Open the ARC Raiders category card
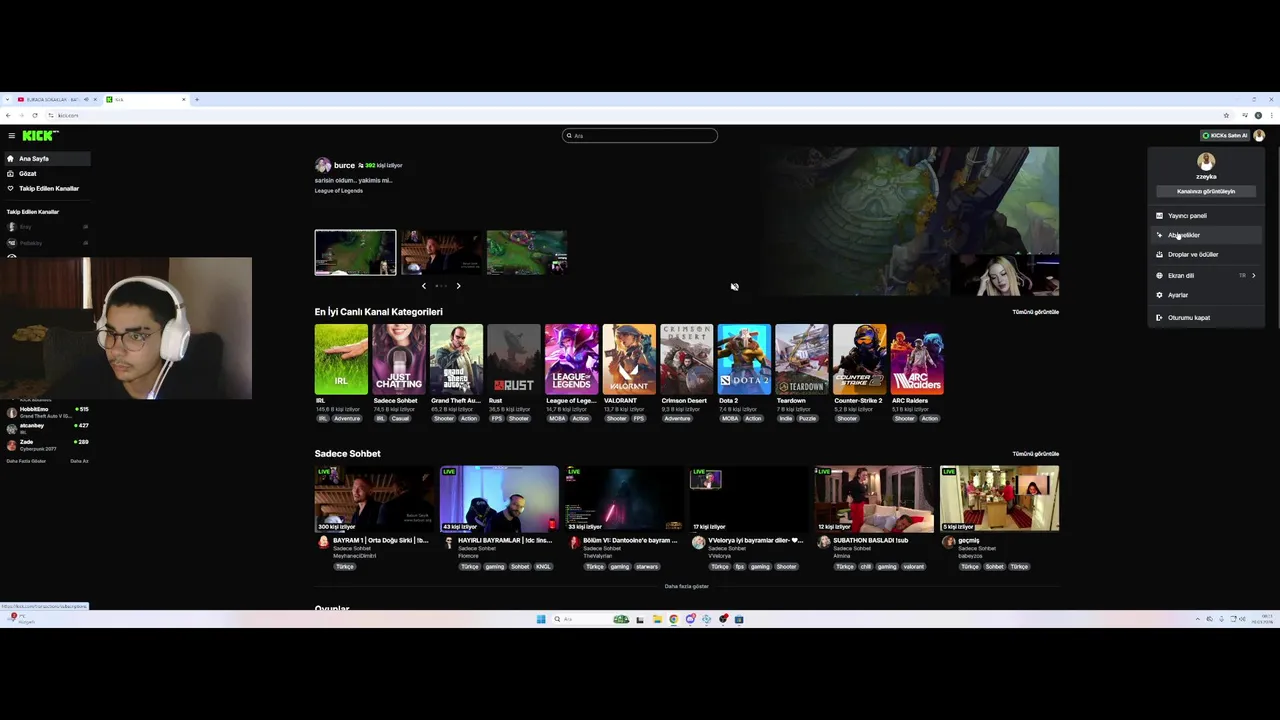The width and height of the screenshot is (1280, 720). [917, 359]
